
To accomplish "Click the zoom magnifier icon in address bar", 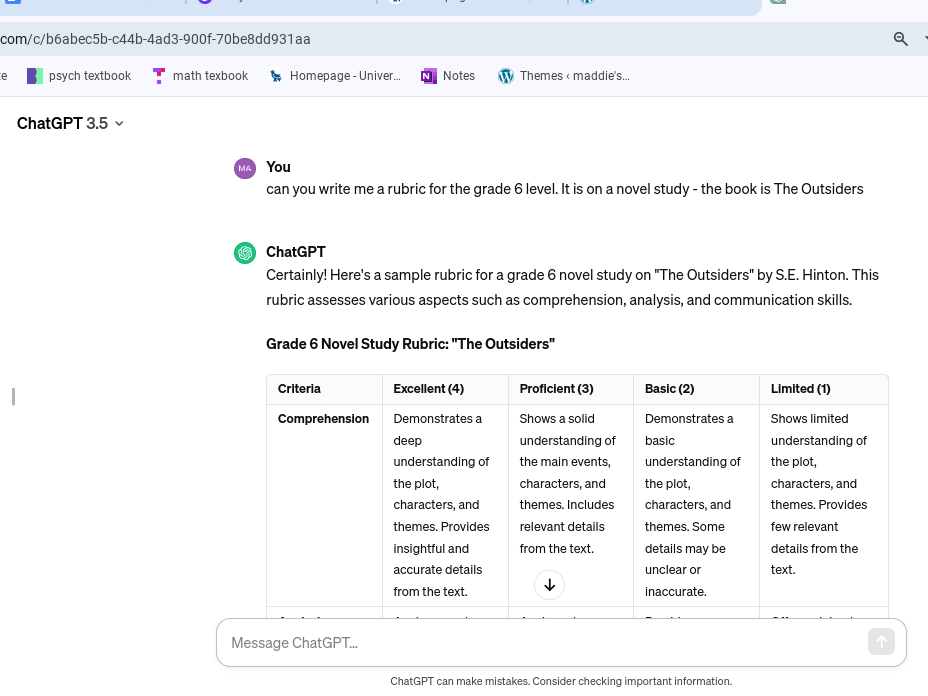I will (900, 39).
